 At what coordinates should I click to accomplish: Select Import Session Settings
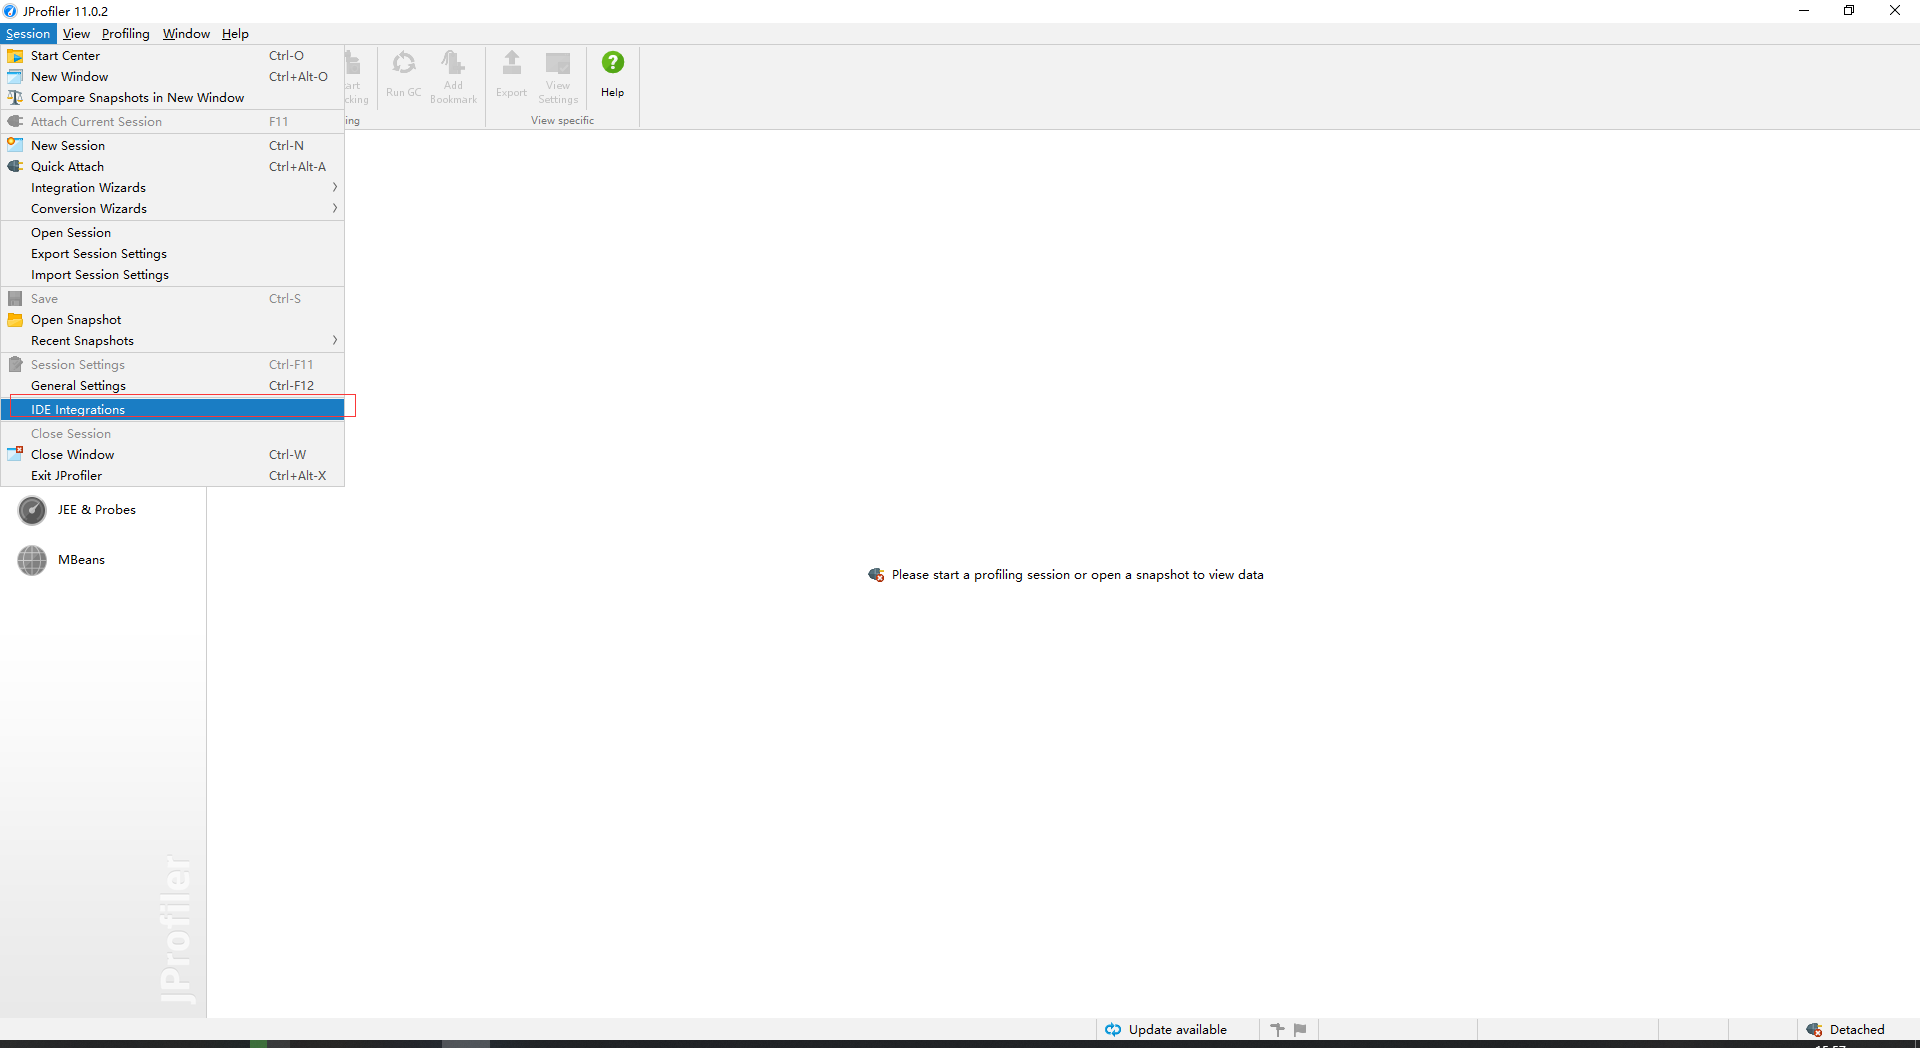coord(172,275)
